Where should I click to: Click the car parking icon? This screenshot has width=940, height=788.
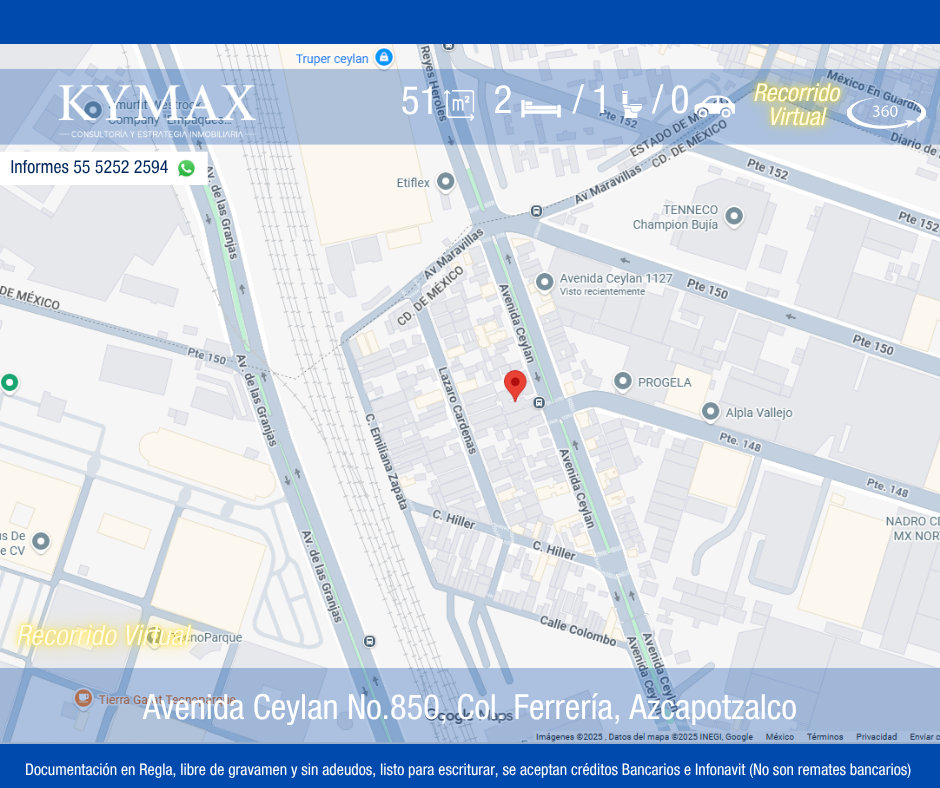tap(714, 105)
